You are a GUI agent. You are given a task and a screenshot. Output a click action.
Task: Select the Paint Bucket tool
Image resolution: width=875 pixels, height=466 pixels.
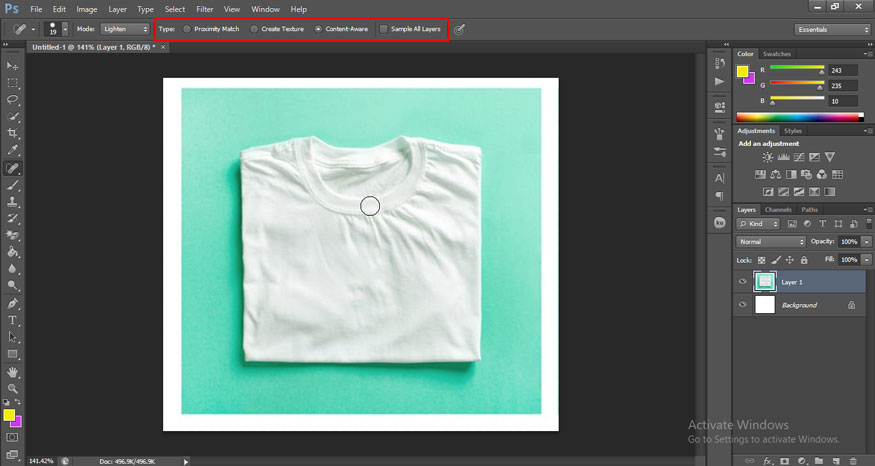coord(12,252)
